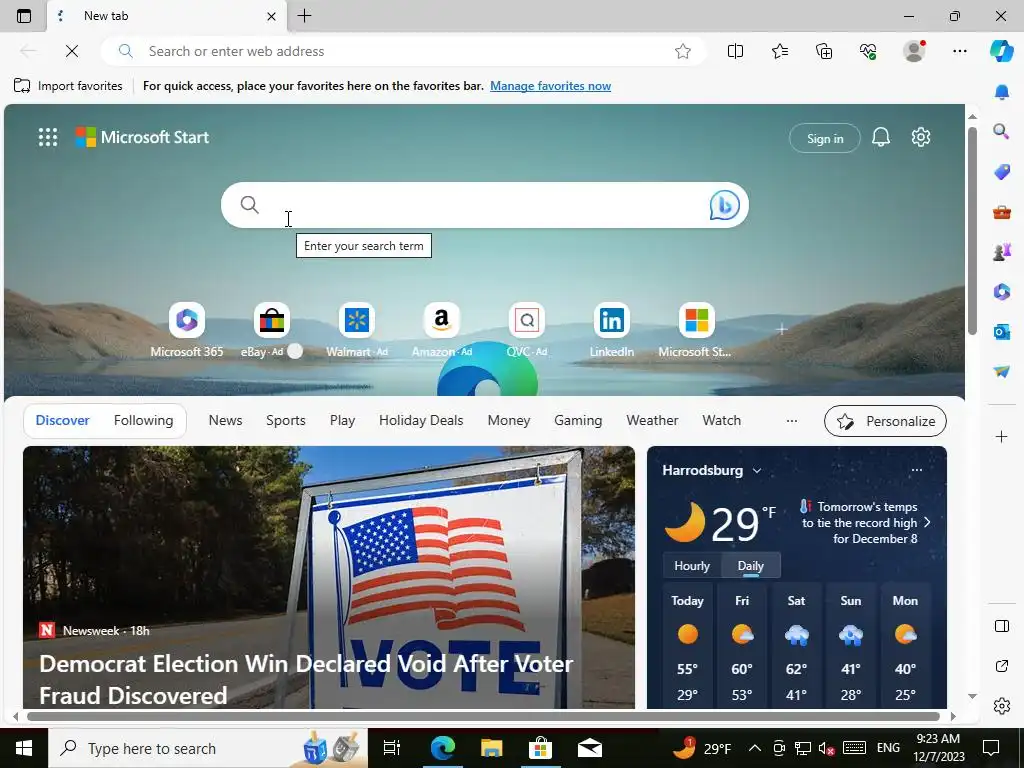Open sidebar Shopping tag
The height and width of the screenshot is (768, 1024).
tap(1001, 172)
